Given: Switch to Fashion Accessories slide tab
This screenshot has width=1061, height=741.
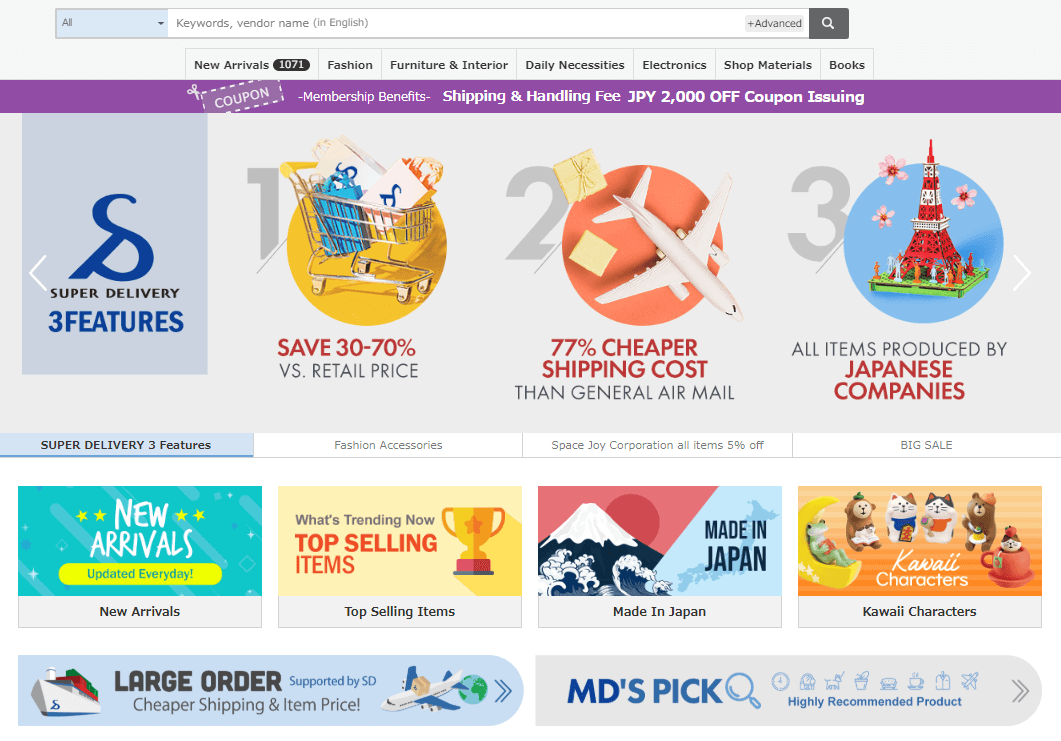Looking at the screenshot, I should [388, 445].
